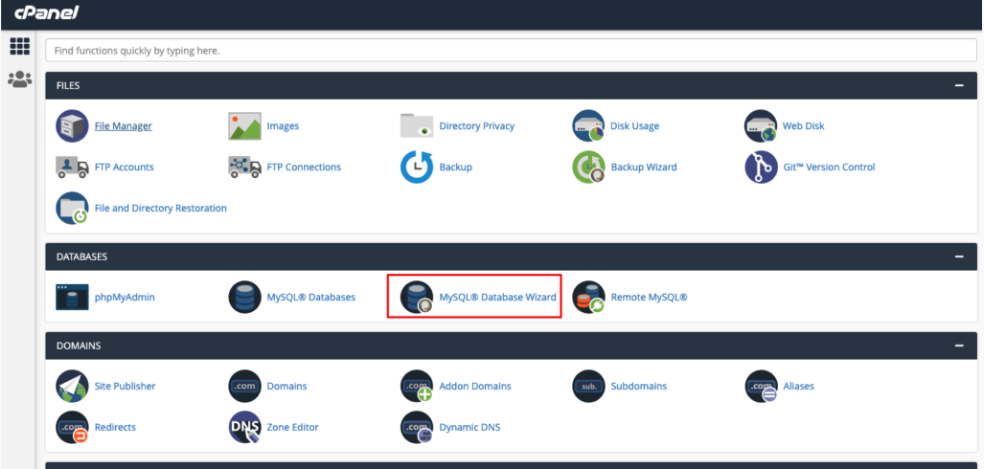Click the Remote MySQL icon
This screenshot has width=984, height=469.
589,297
